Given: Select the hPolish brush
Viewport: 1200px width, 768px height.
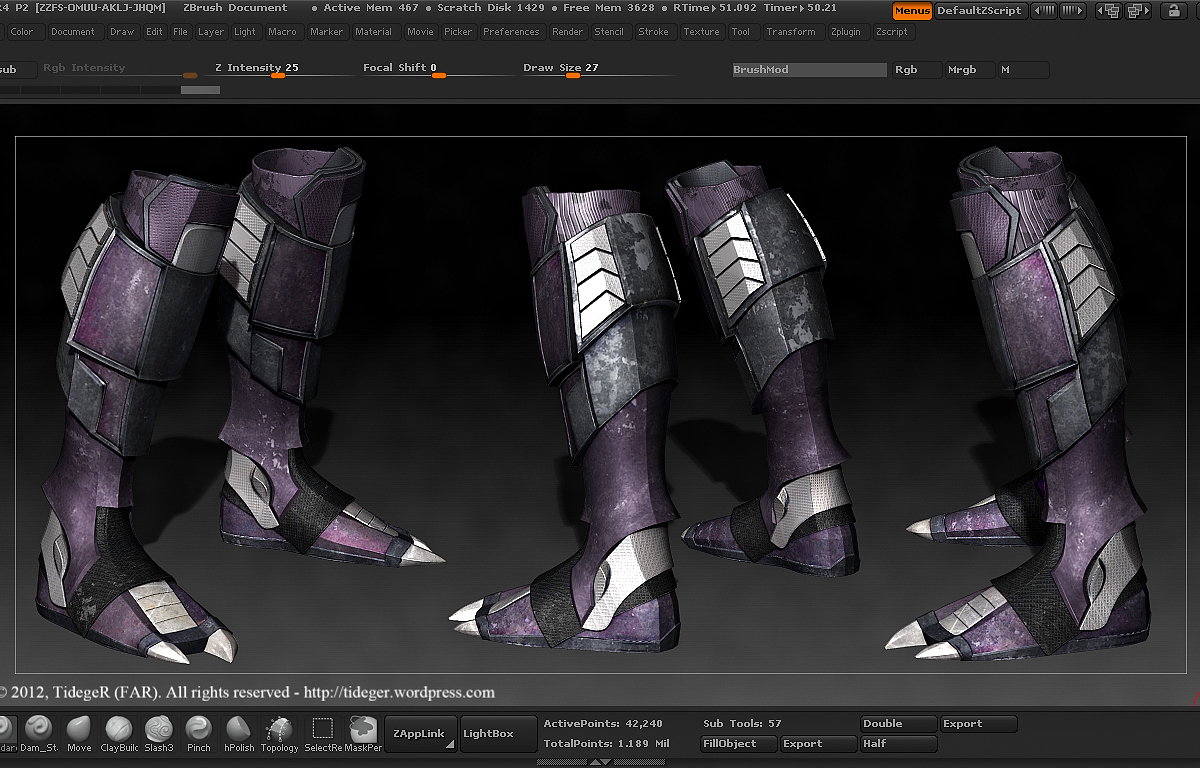Looking at the screenshot, I should (238, 733).
